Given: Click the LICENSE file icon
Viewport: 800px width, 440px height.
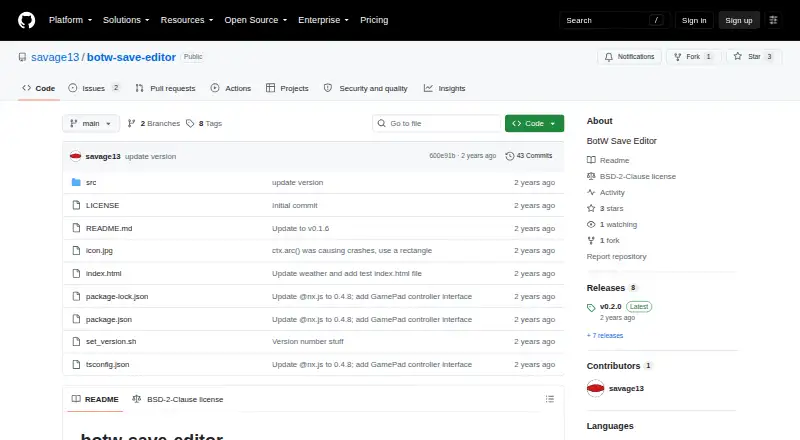Looking at the screenshot, I should click(76, 205).
